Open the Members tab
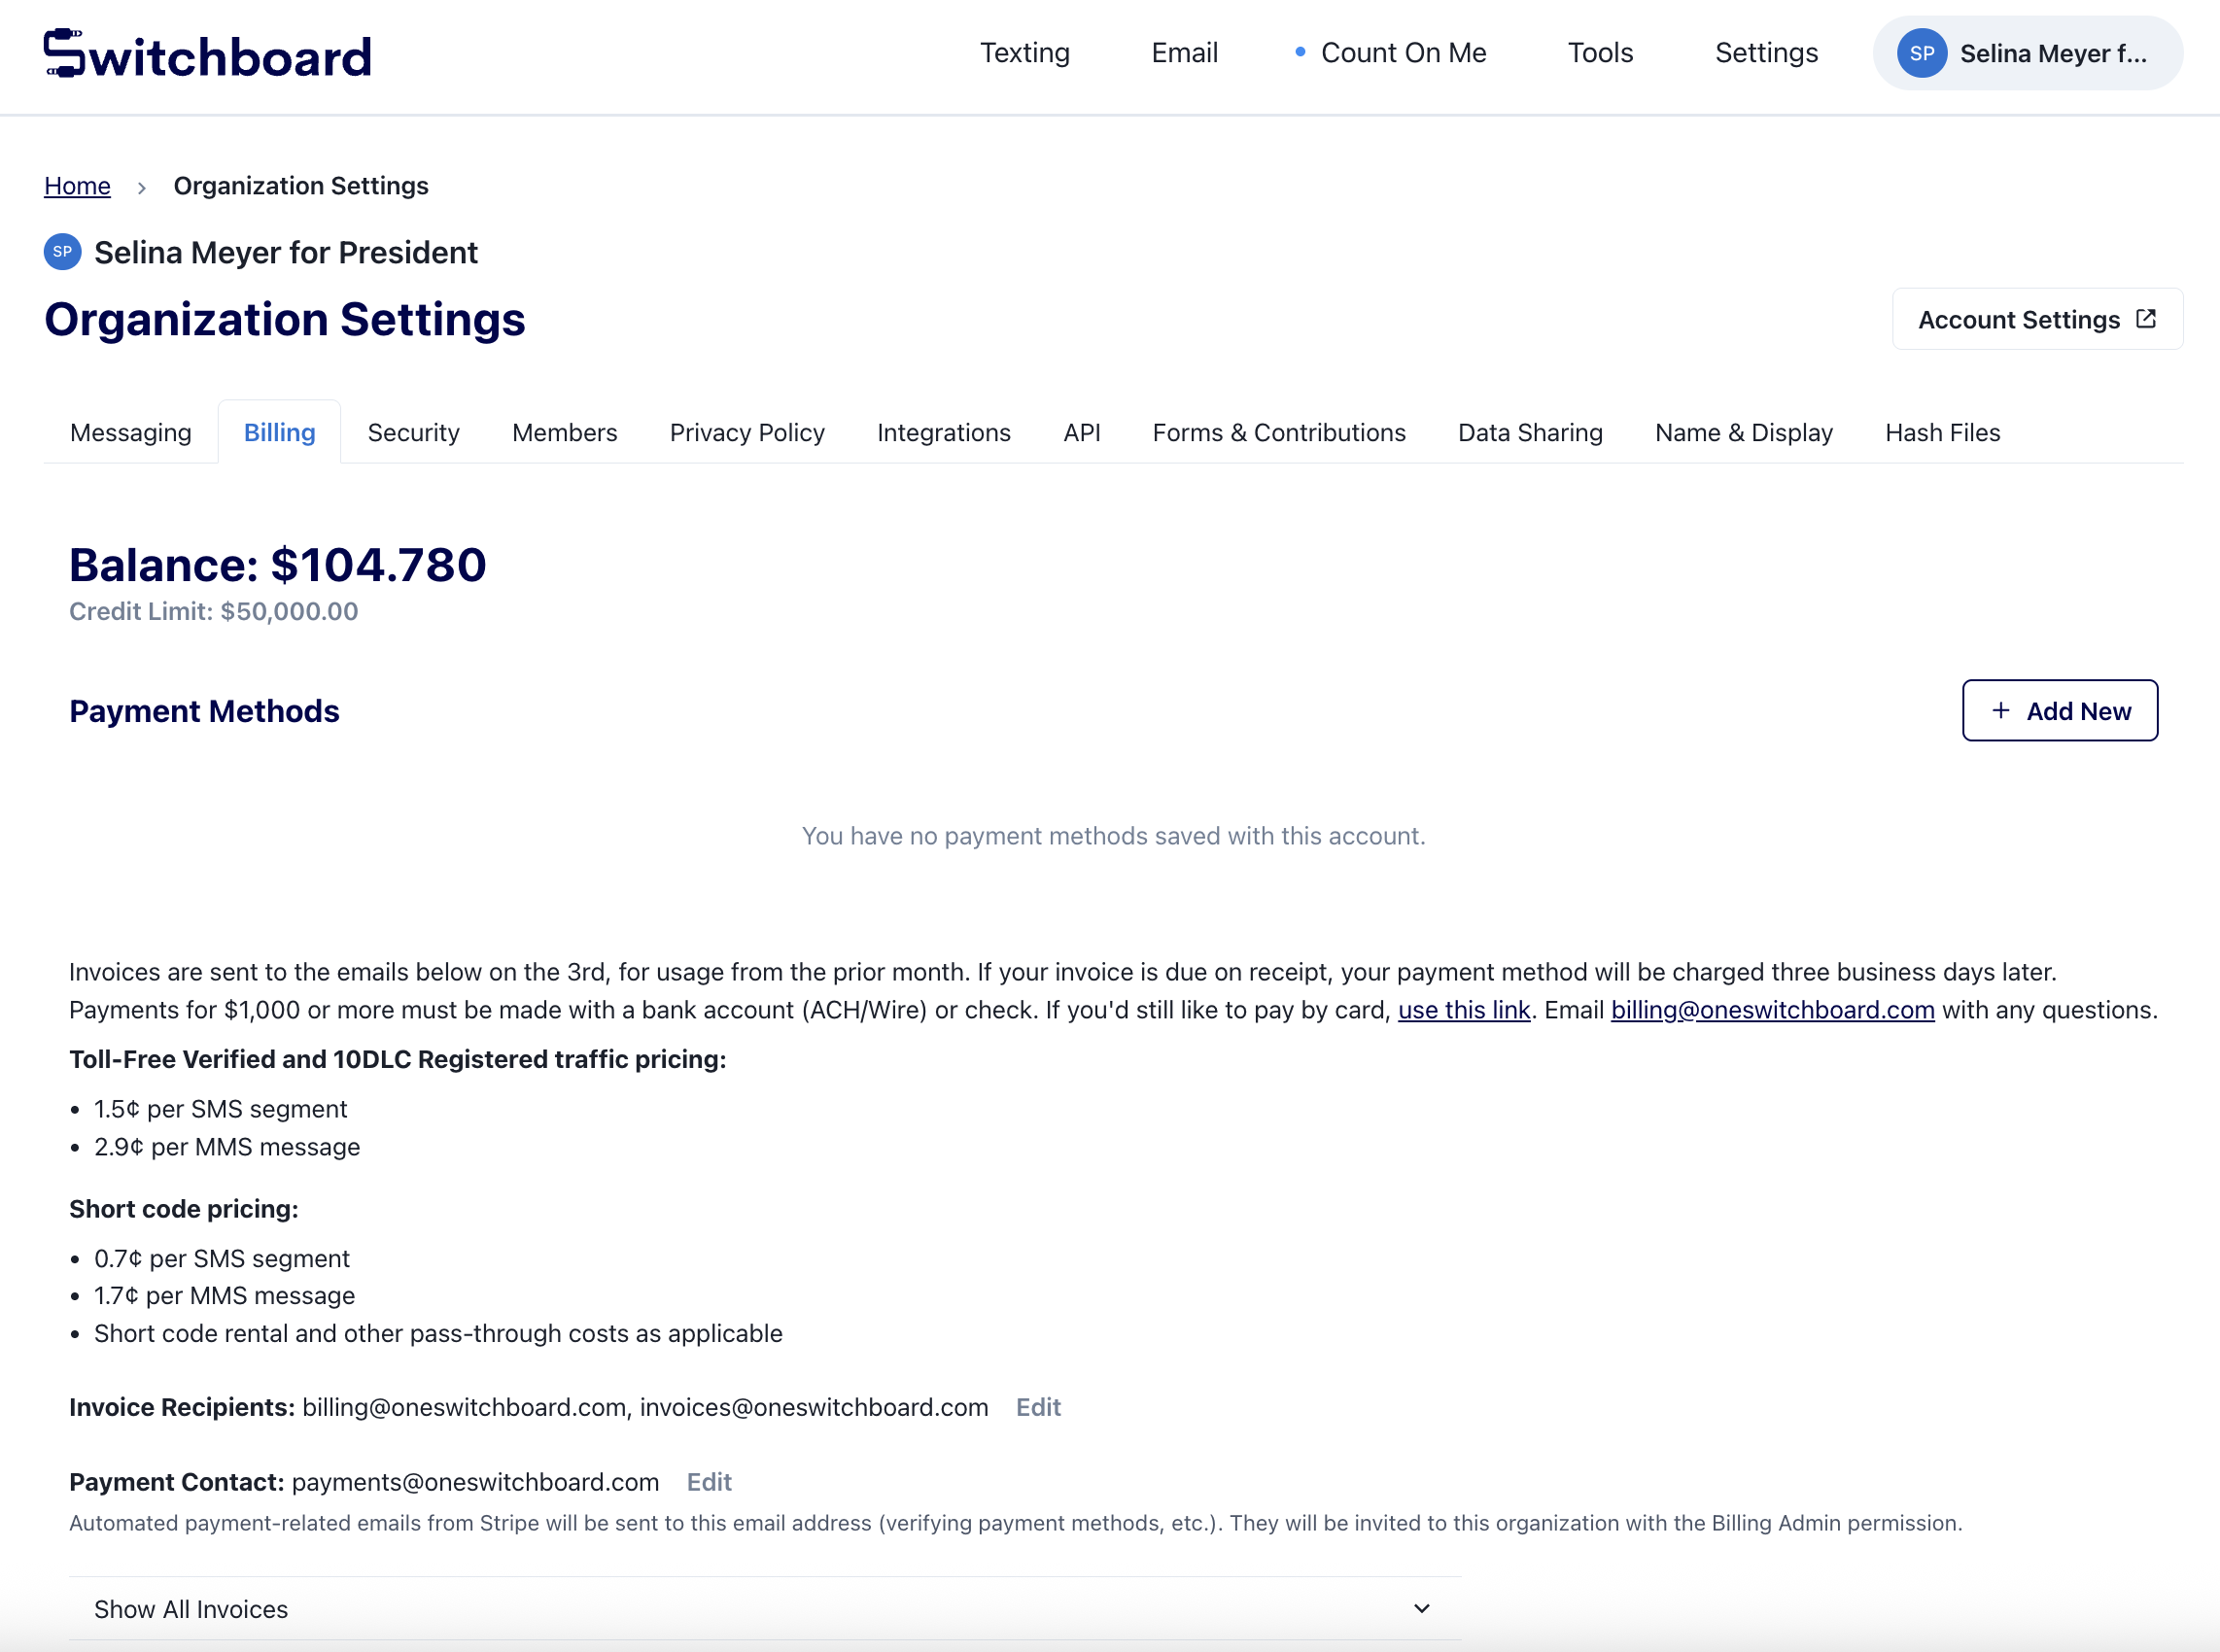2220x1652 pixels. 565,432
